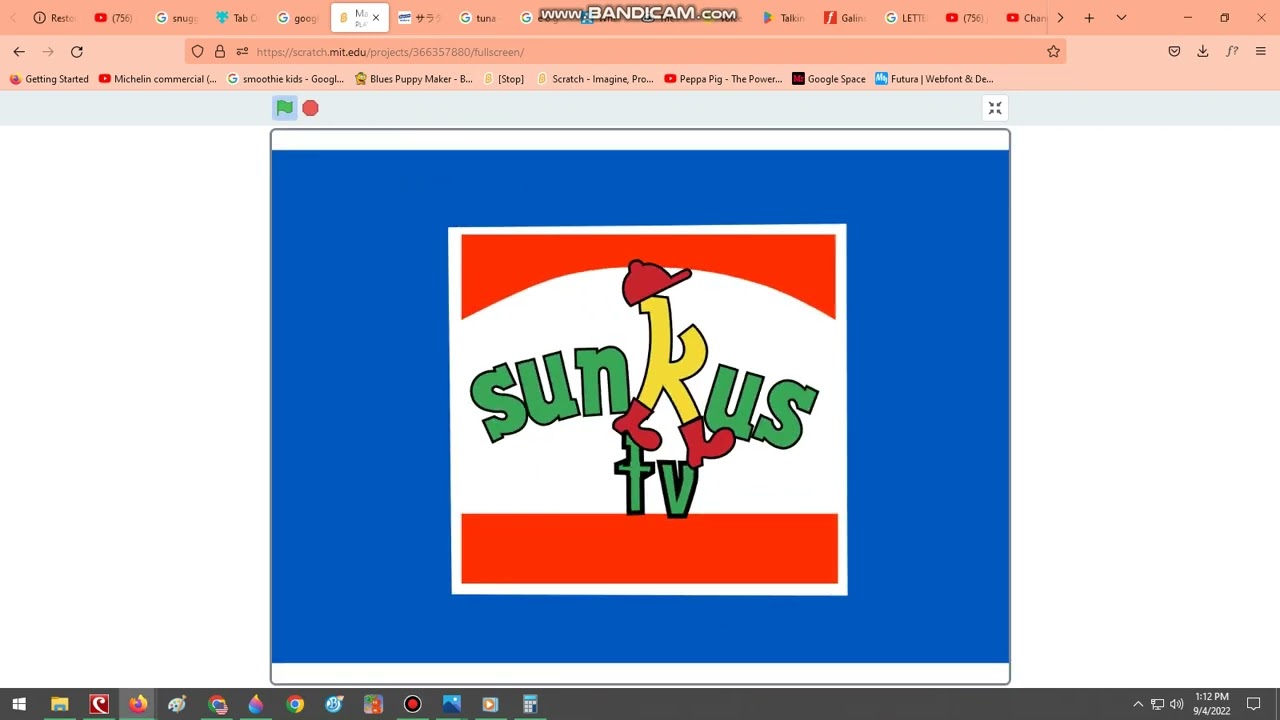Click the red stop sign button
Screen dimensions: 1280x720
pyautogui.click(x=310, y=108)
